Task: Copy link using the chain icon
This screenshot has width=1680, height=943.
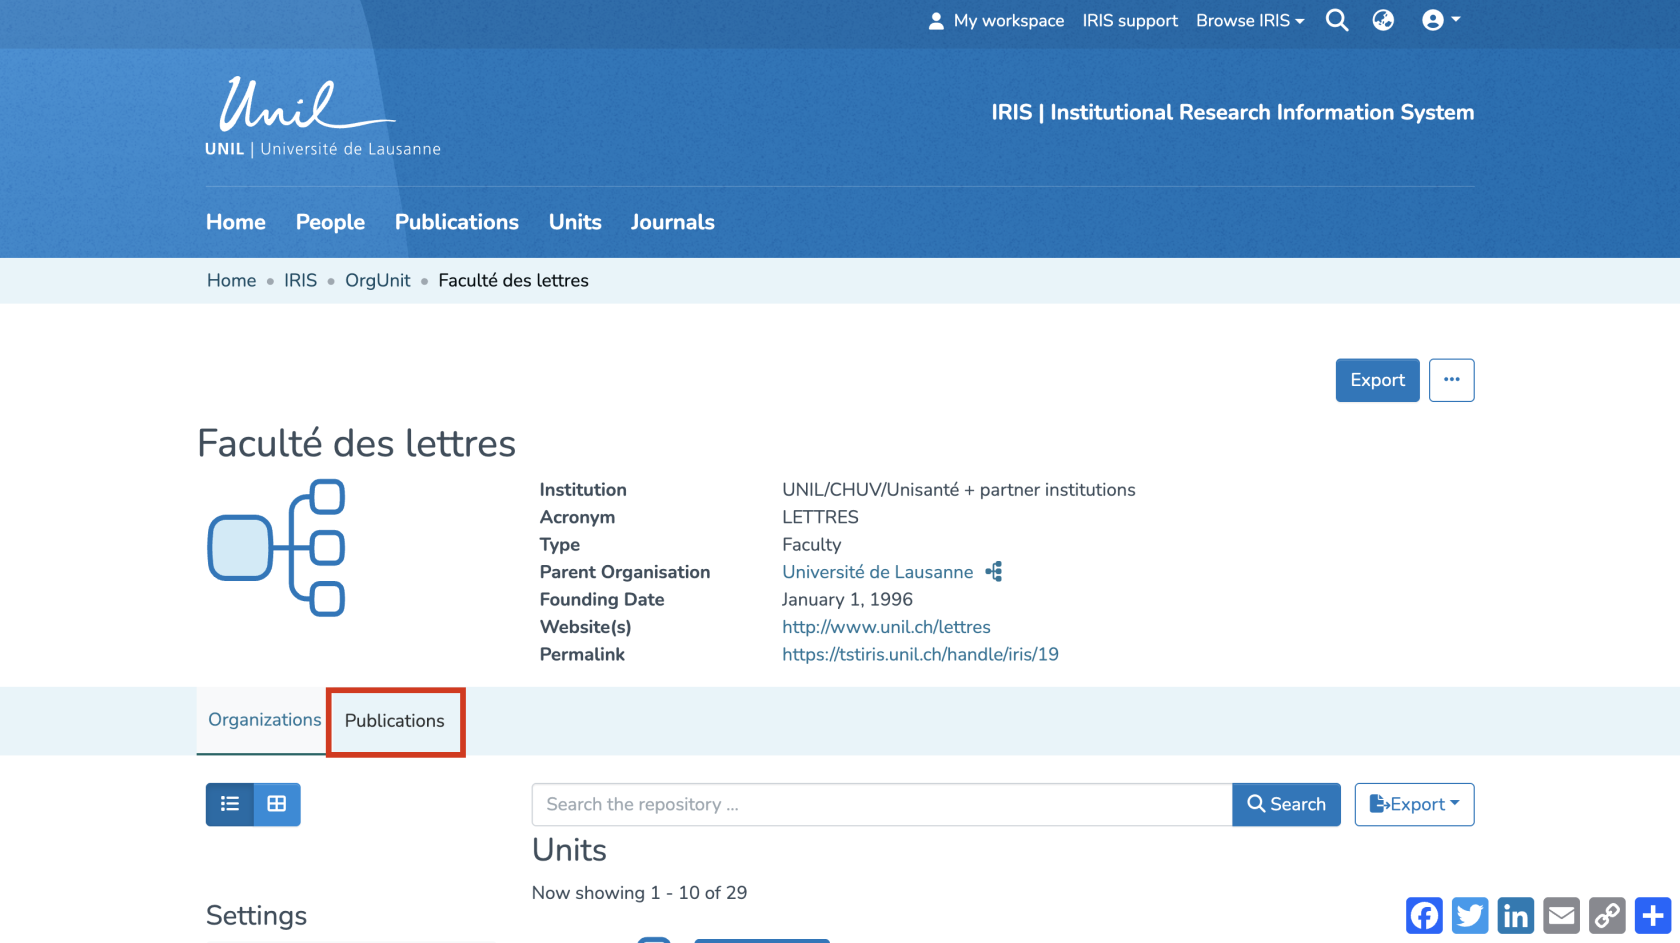Action: click(1607, 915)
